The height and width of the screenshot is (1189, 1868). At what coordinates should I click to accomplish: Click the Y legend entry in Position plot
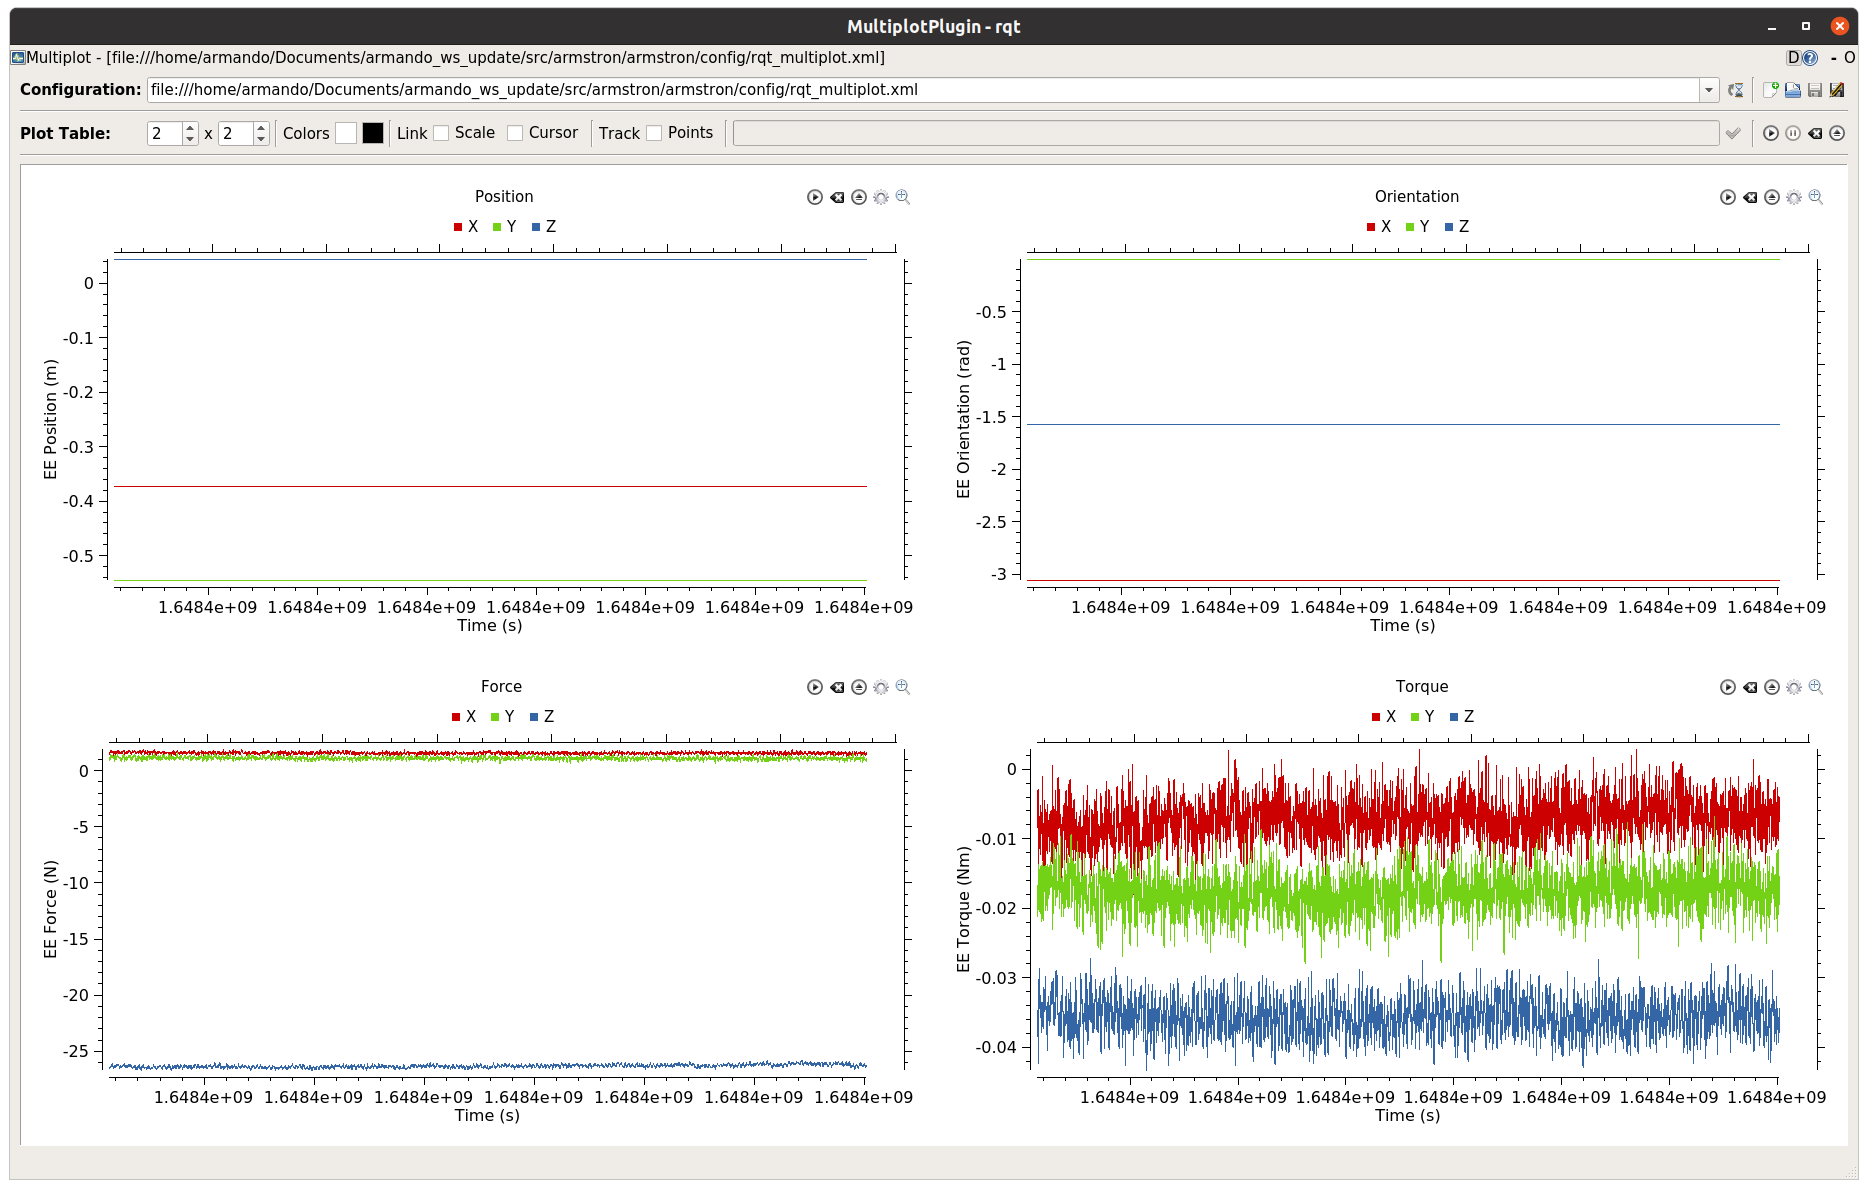coord(505,227)
